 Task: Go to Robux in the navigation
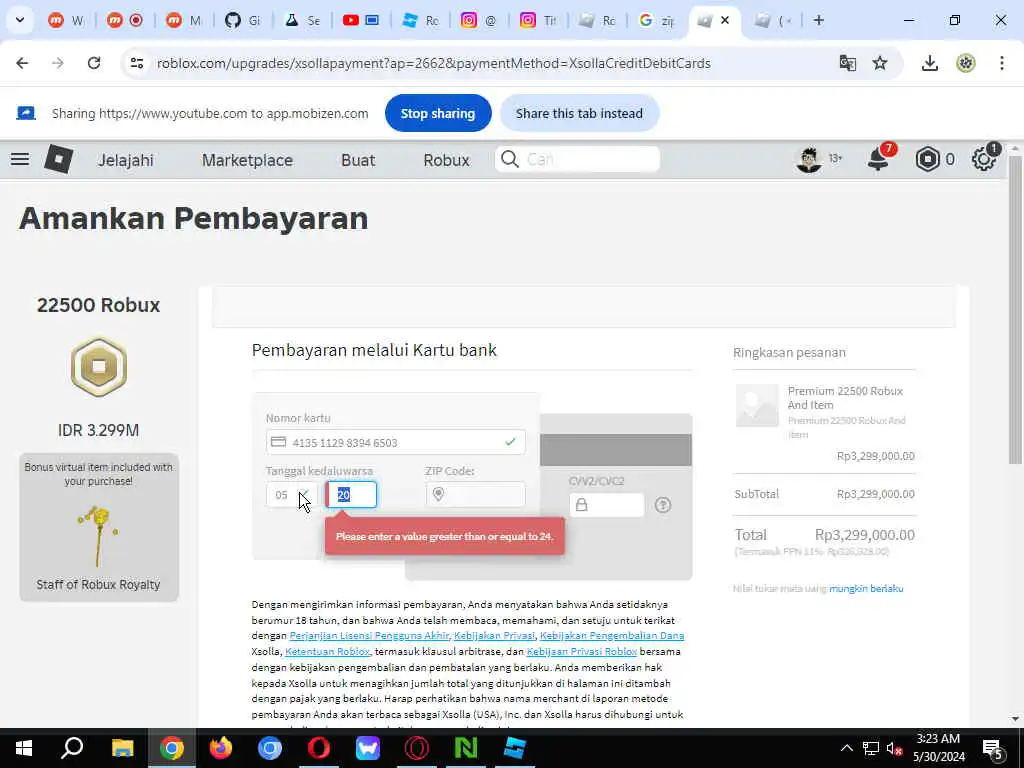tap(446, 160)
